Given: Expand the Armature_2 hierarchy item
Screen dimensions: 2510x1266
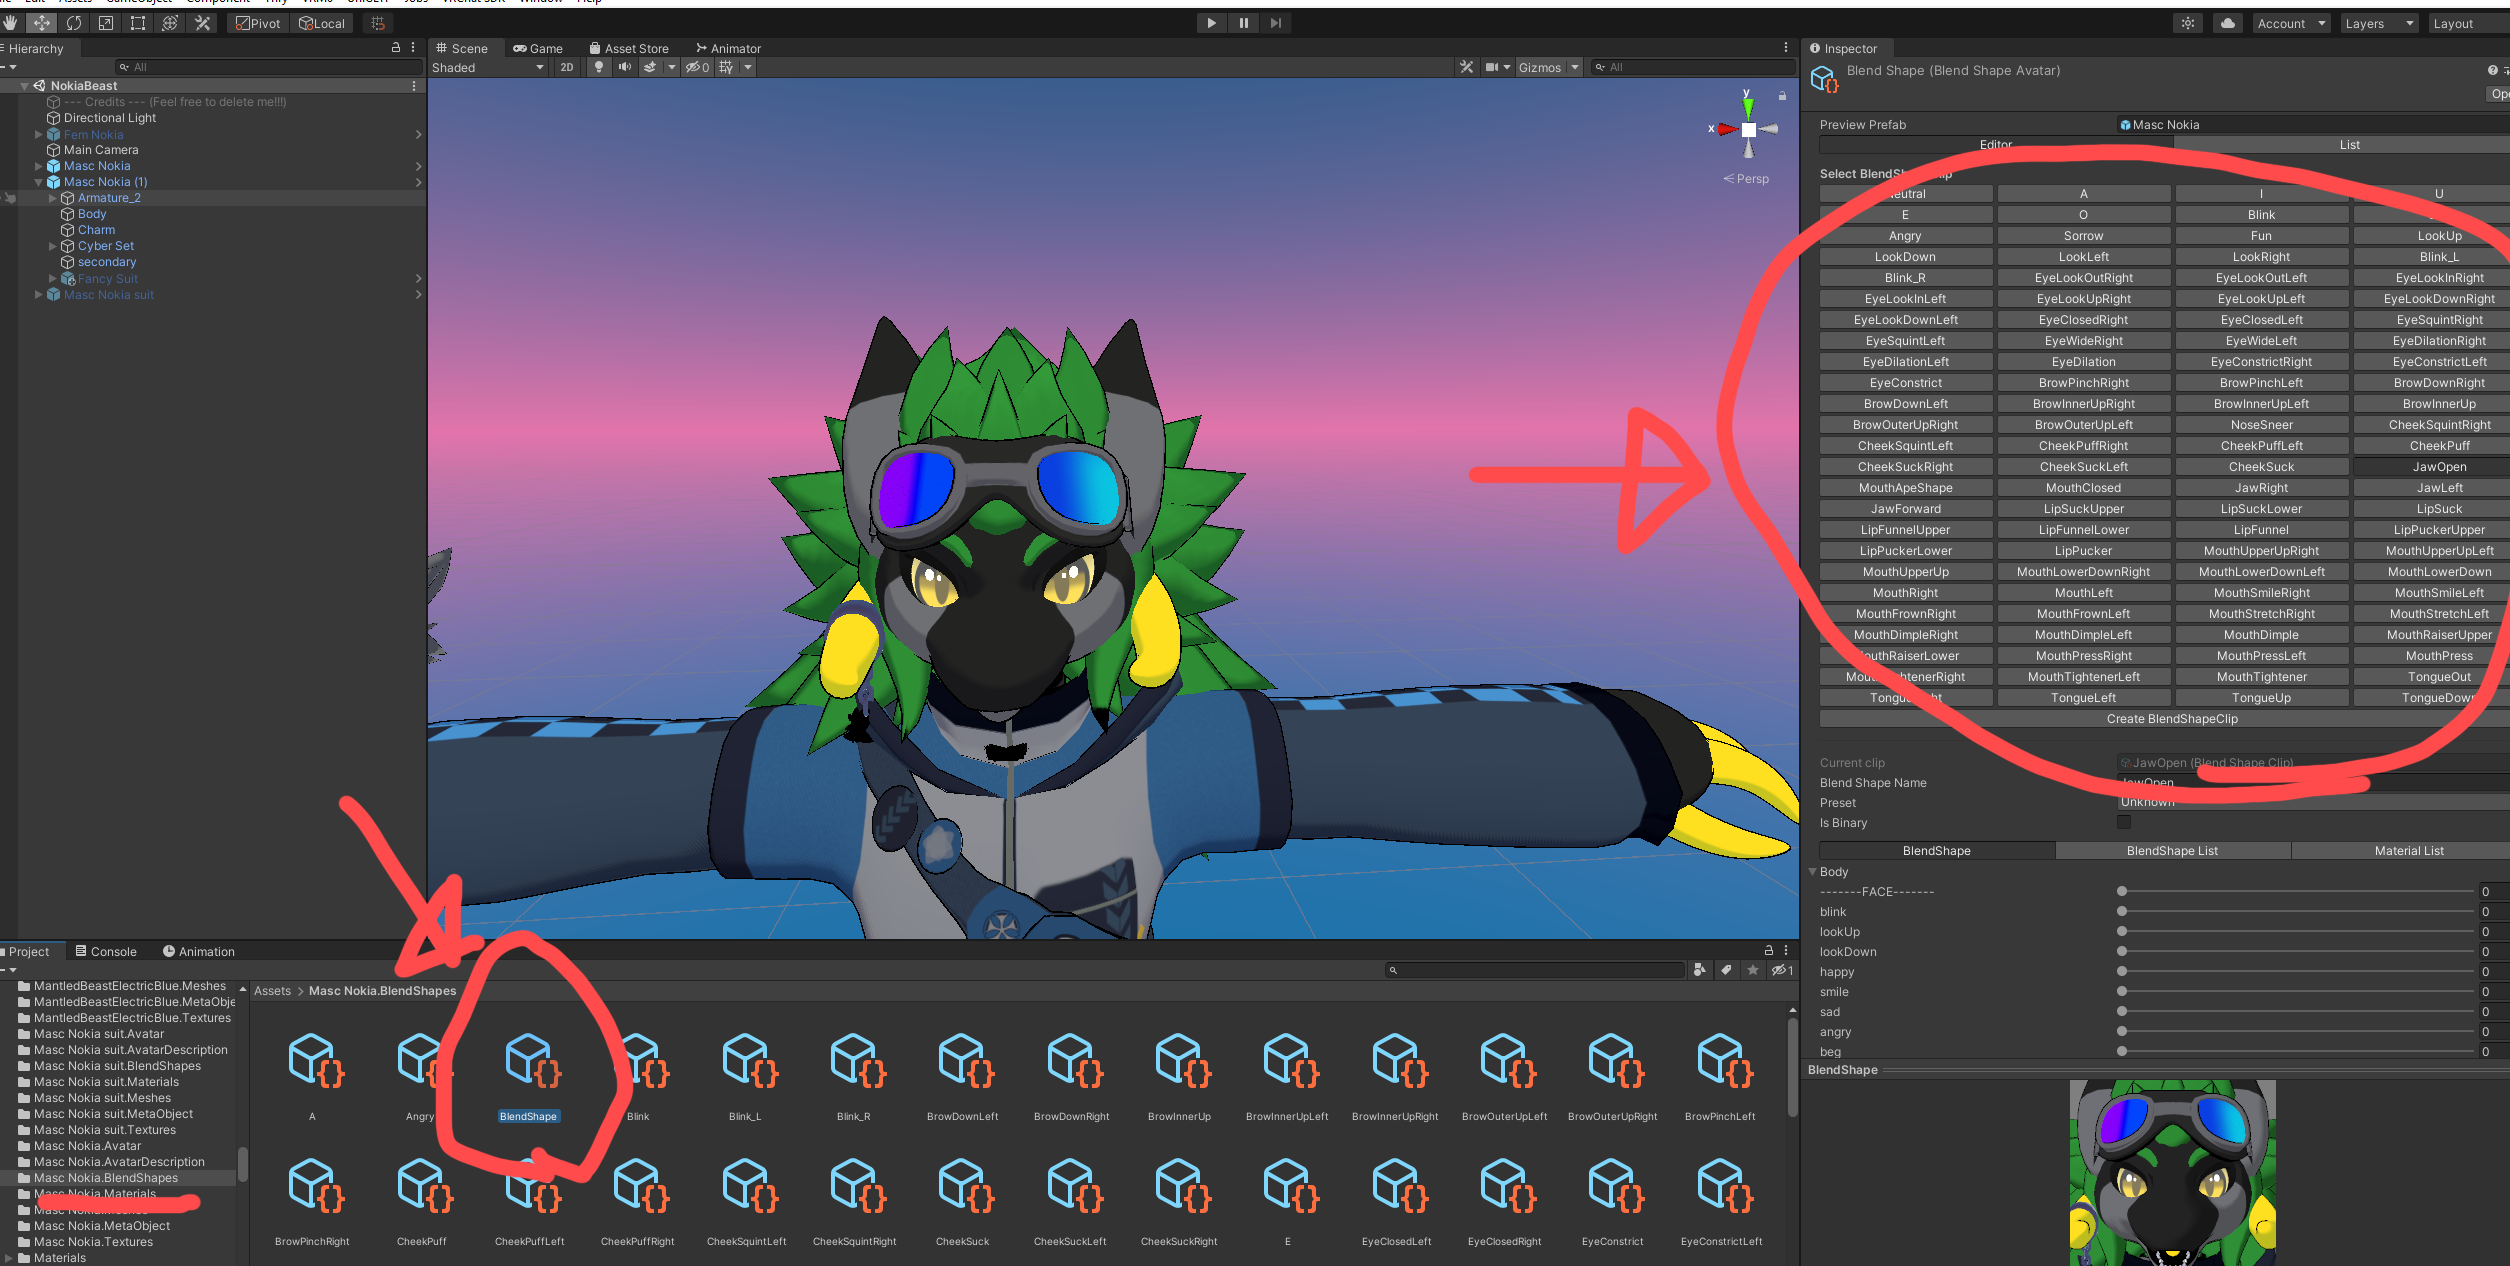Looking at the screenshot, I should (52, 197).
